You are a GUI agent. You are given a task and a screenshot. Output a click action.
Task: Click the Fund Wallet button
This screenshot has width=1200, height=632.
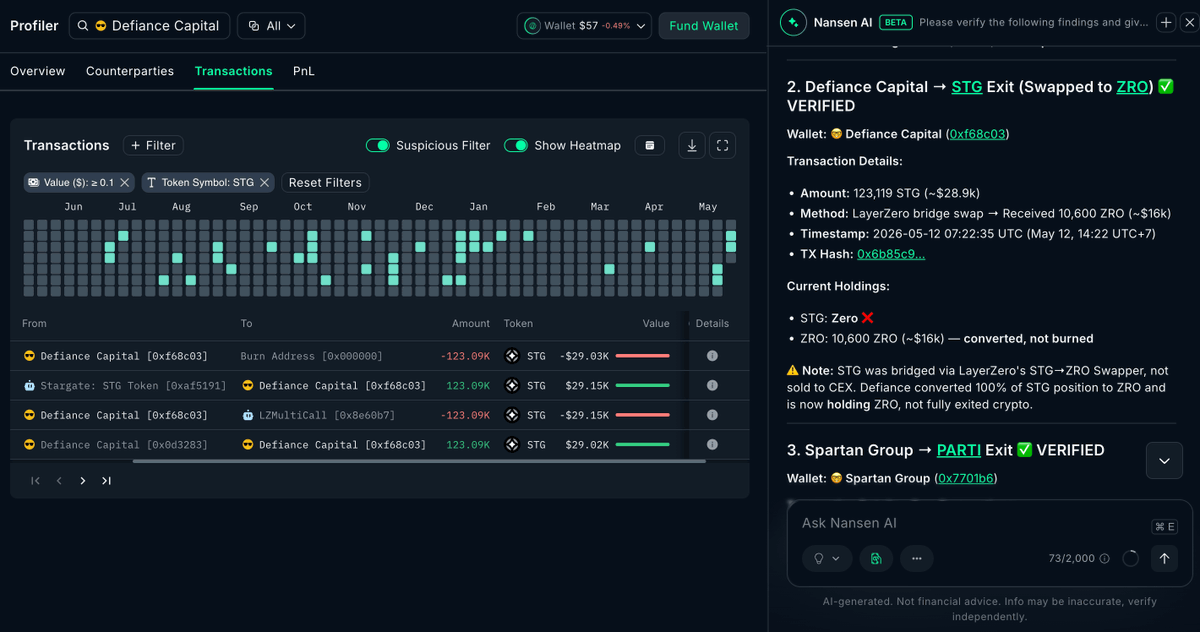pos(704,26)
